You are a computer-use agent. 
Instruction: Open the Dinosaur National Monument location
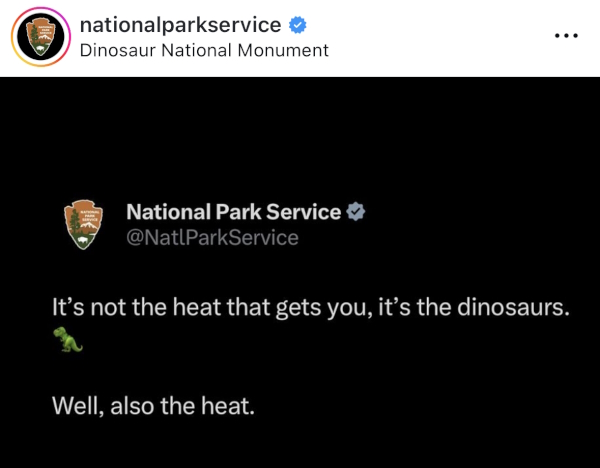coord(203,49)
